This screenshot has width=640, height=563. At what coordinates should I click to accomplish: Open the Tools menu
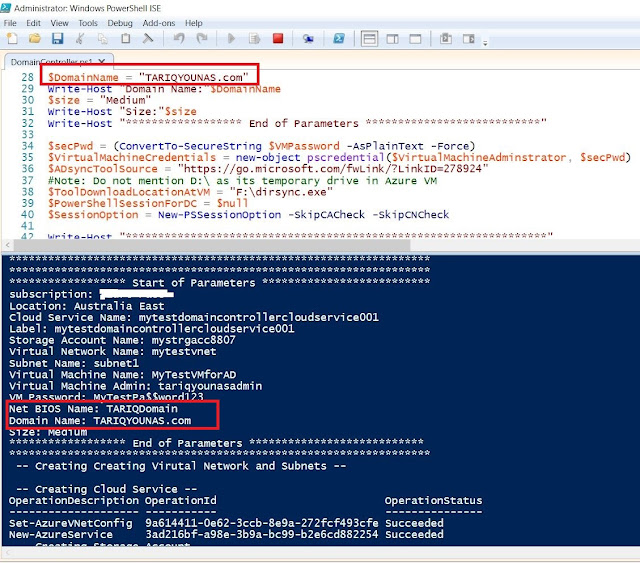(x=88, y=23)
